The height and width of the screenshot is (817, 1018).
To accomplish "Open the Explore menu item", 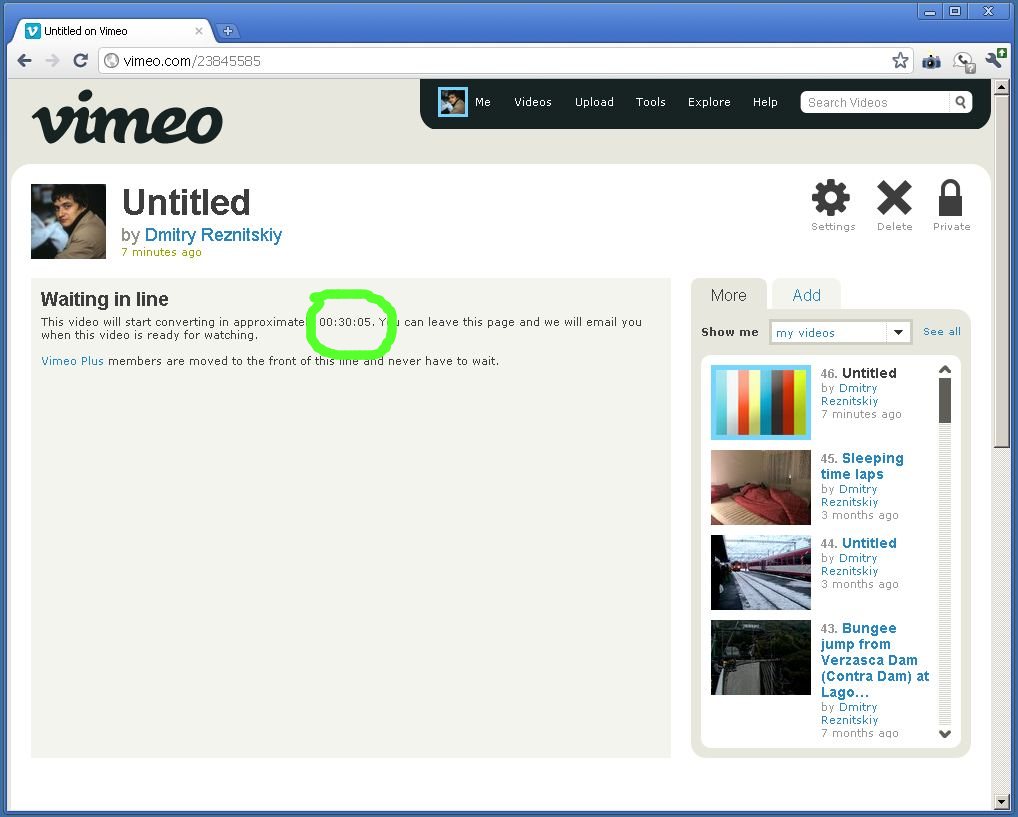I will pos(709,102).
